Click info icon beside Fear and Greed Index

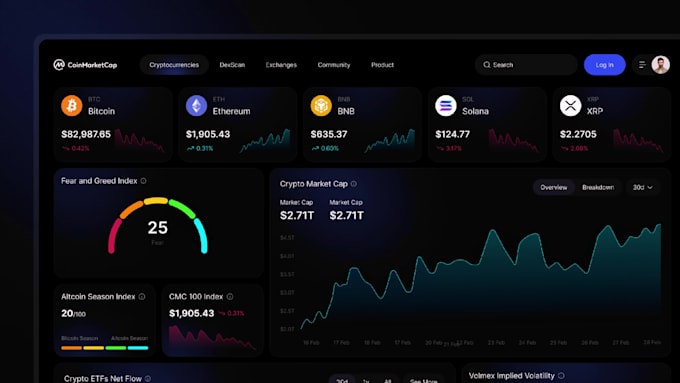144,181
